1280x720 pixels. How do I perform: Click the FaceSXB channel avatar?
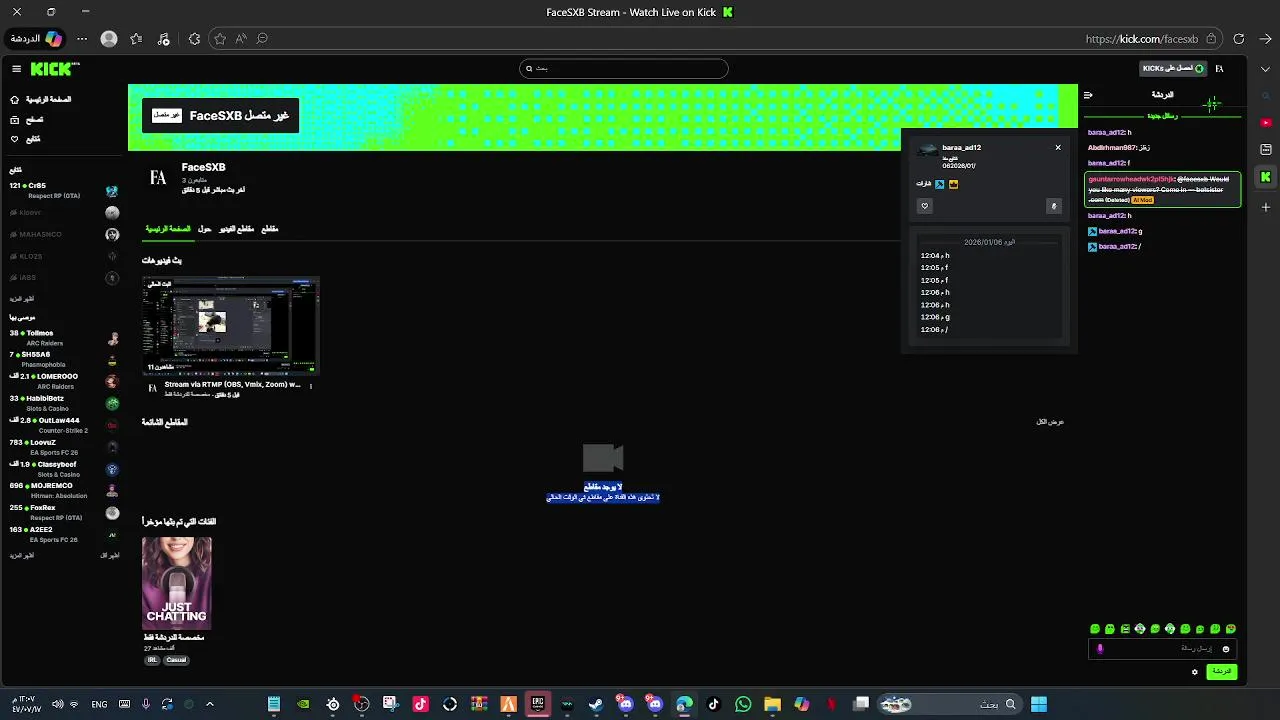coord(158,178)
